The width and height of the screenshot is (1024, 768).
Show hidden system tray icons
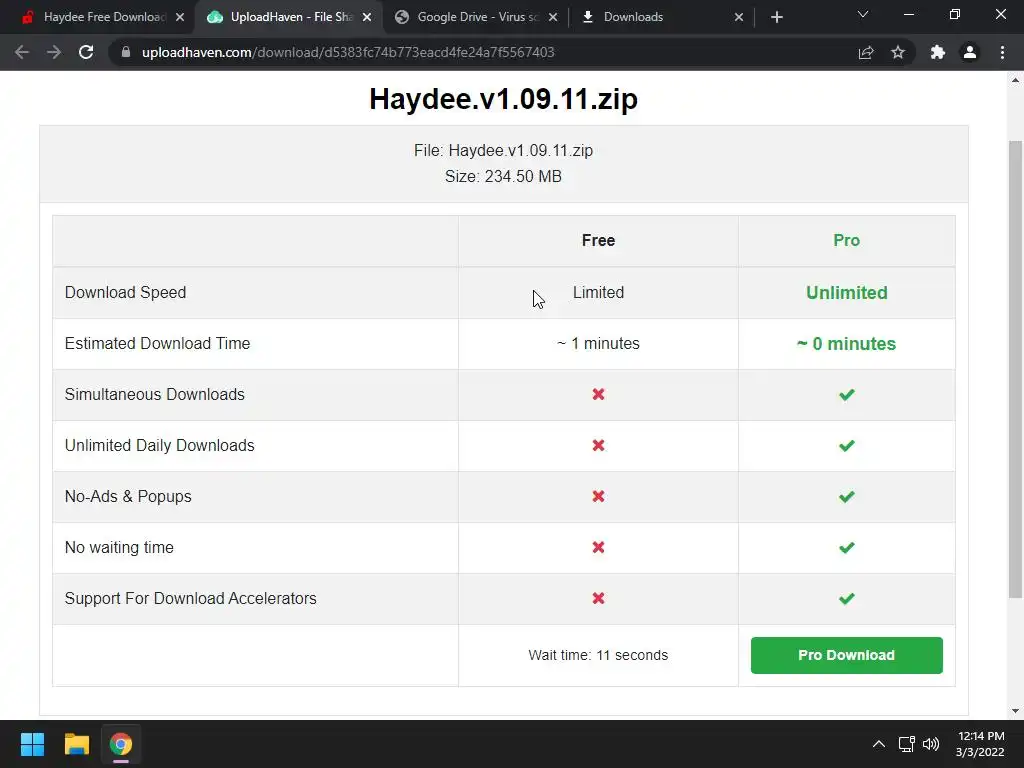[879, 744]
